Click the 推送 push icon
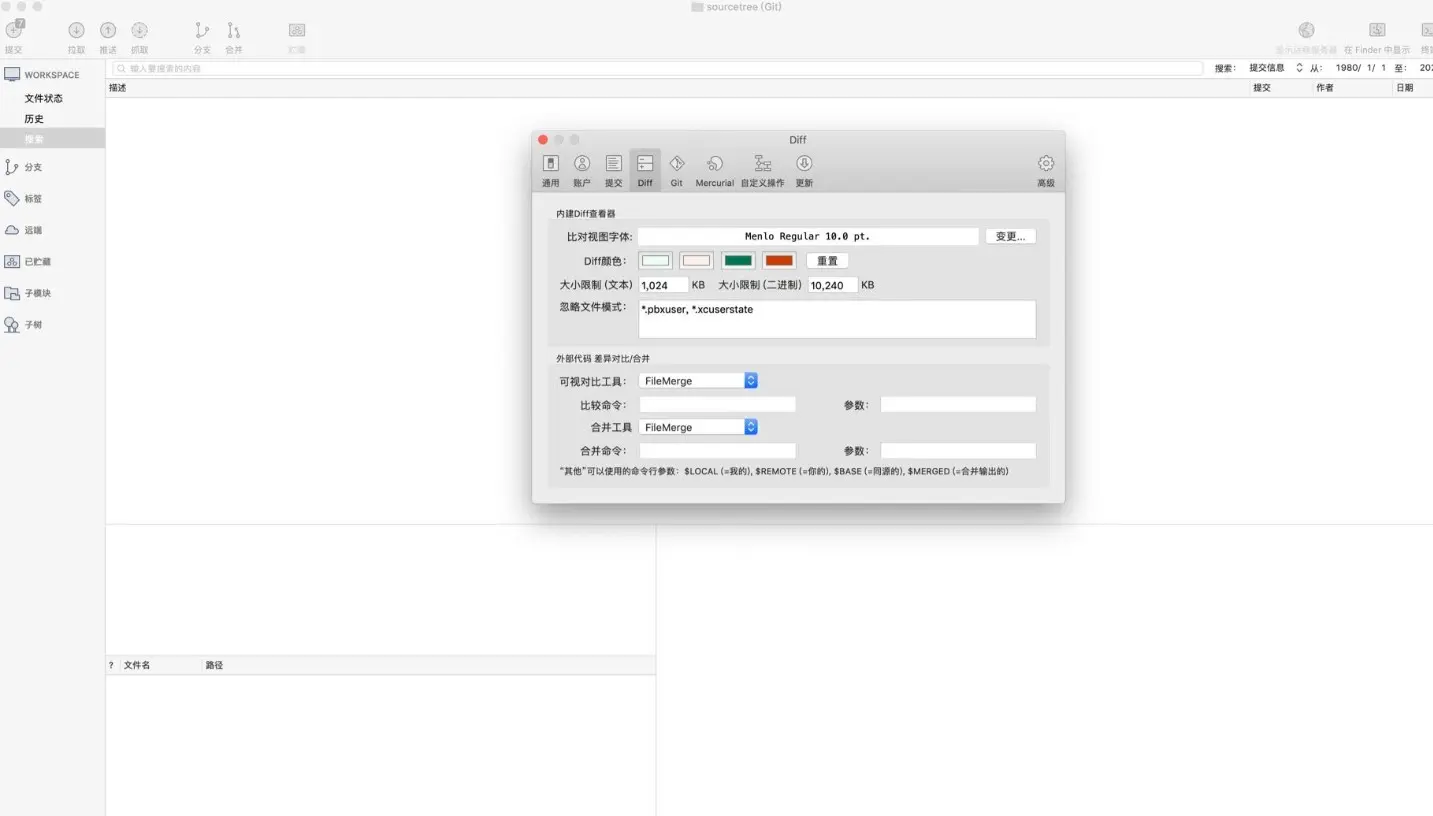The height and width of the screenshot is (816, 1433). tap(108, 30)
